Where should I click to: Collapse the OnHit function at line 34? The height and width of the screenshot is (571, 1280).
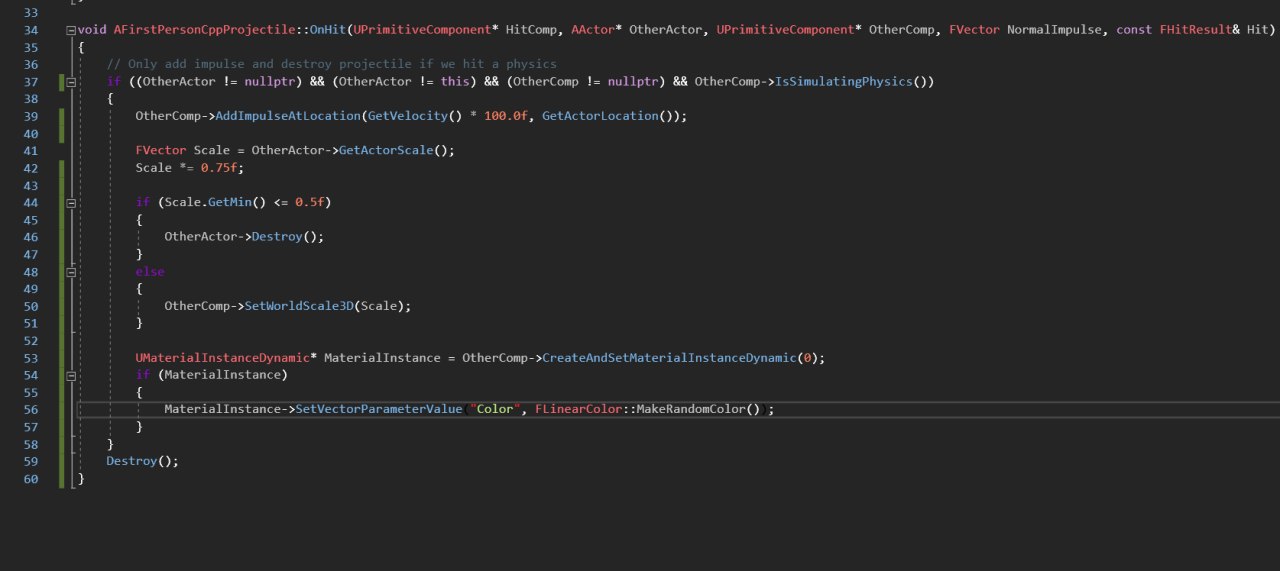(71, 30)
